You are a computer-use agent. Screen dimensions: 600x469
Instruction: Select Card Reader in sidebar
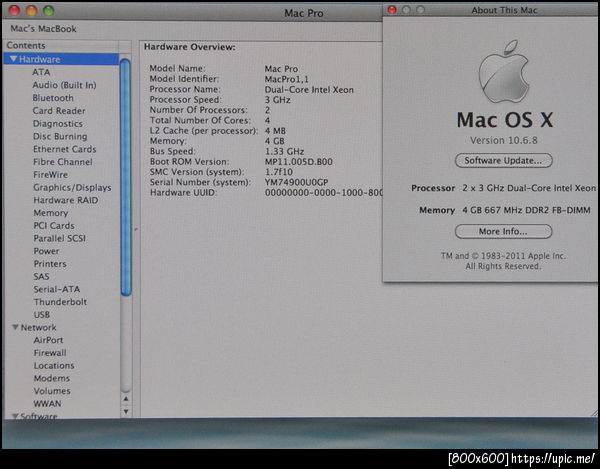tap(59, 111)
